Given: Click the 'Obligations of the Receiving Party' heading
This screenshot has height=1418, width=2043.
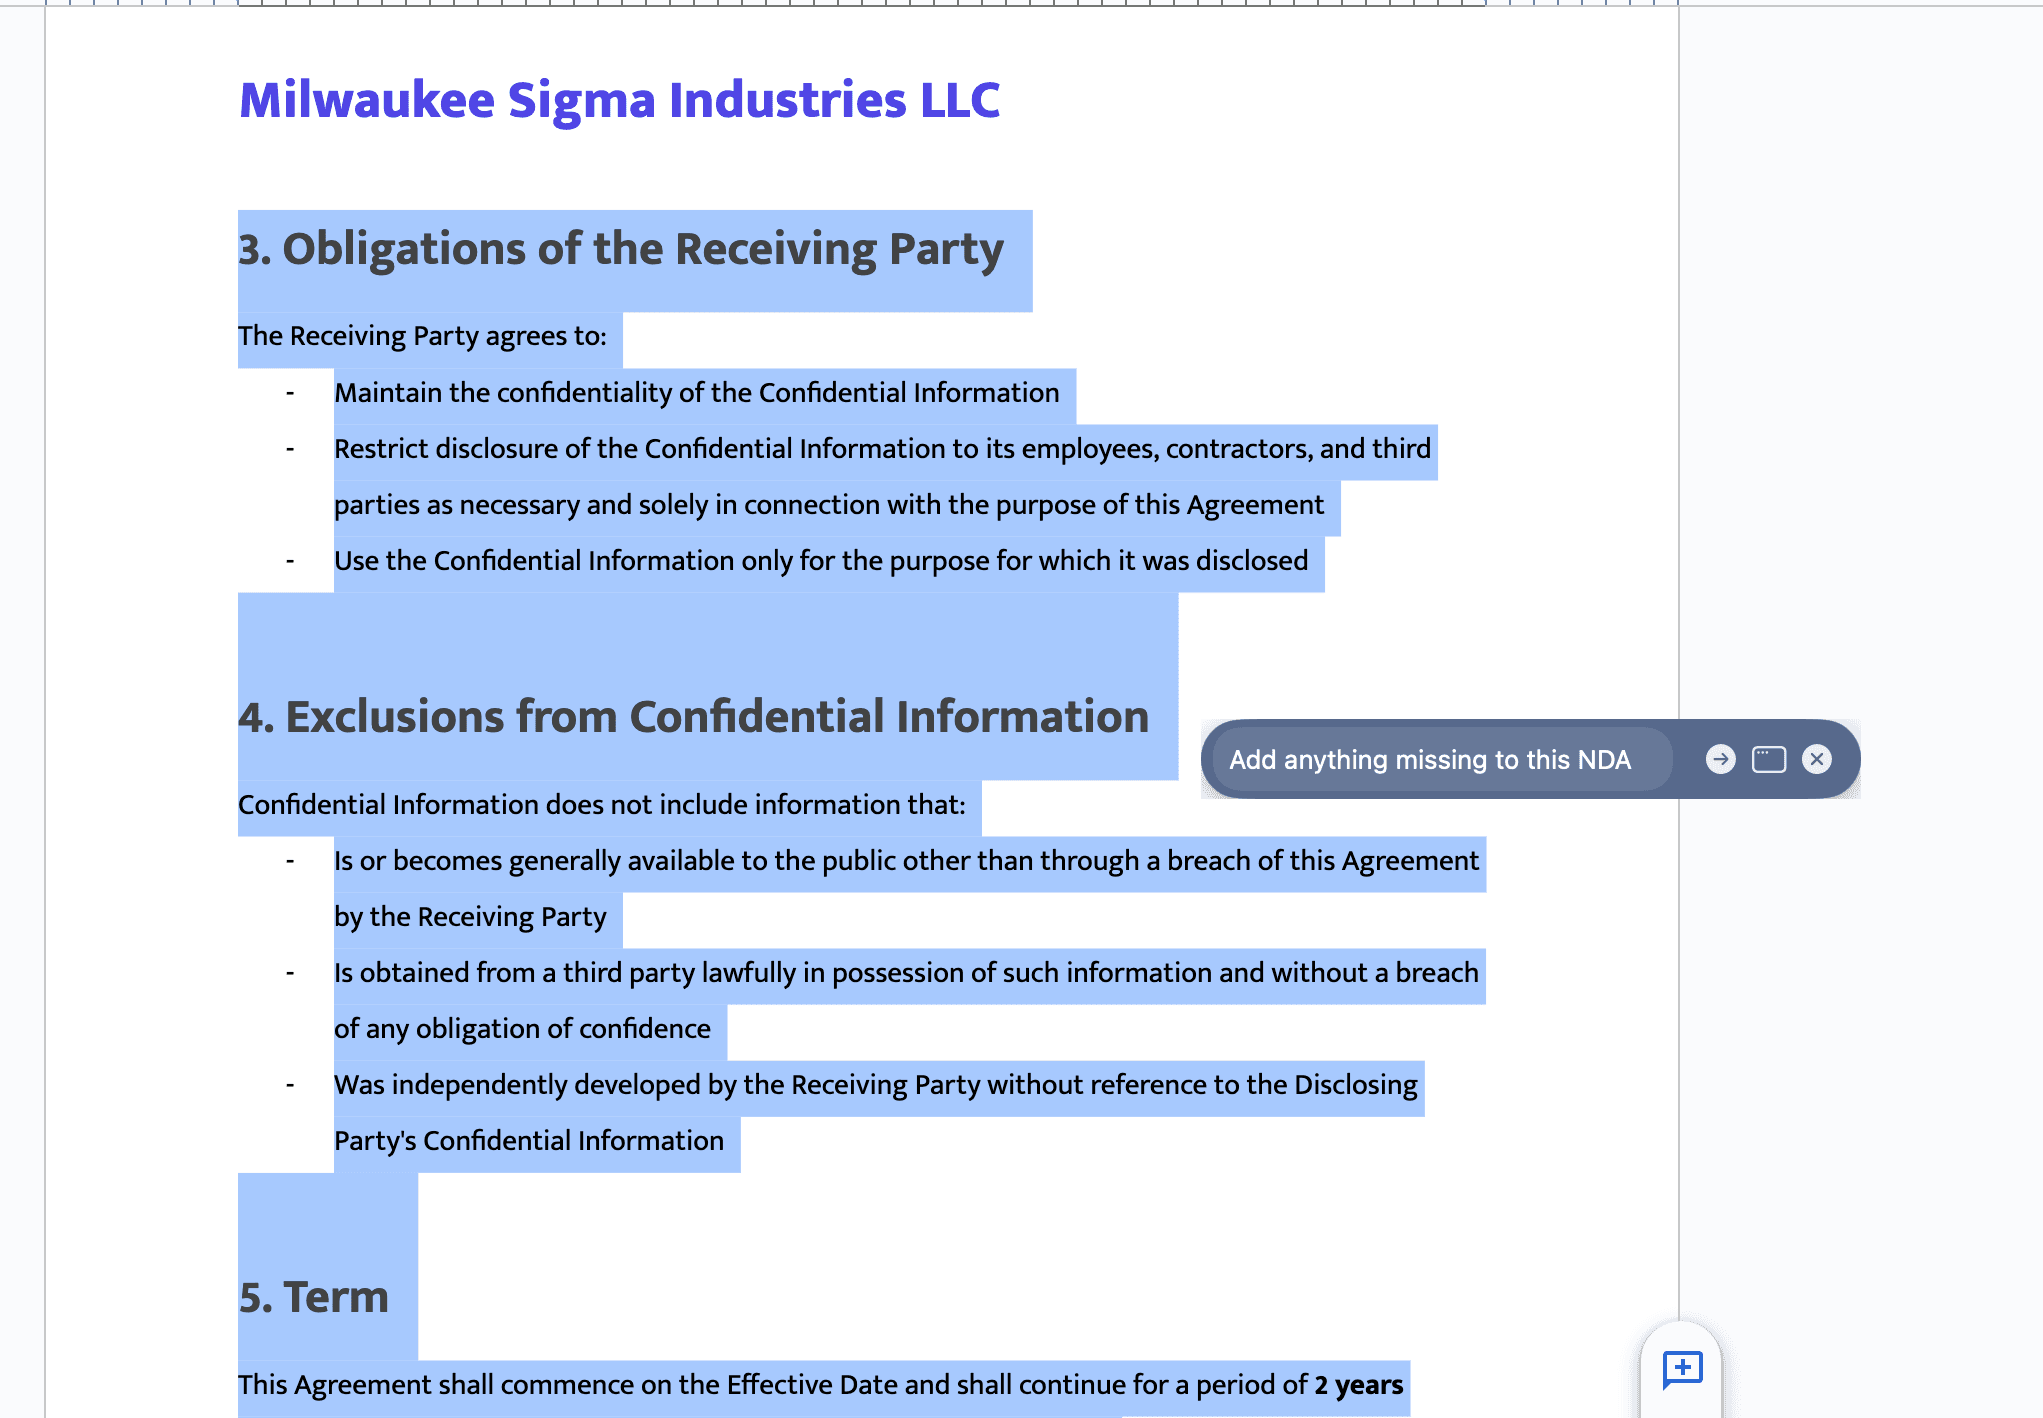Looking at the screenshot, I should tap(620, 249).
